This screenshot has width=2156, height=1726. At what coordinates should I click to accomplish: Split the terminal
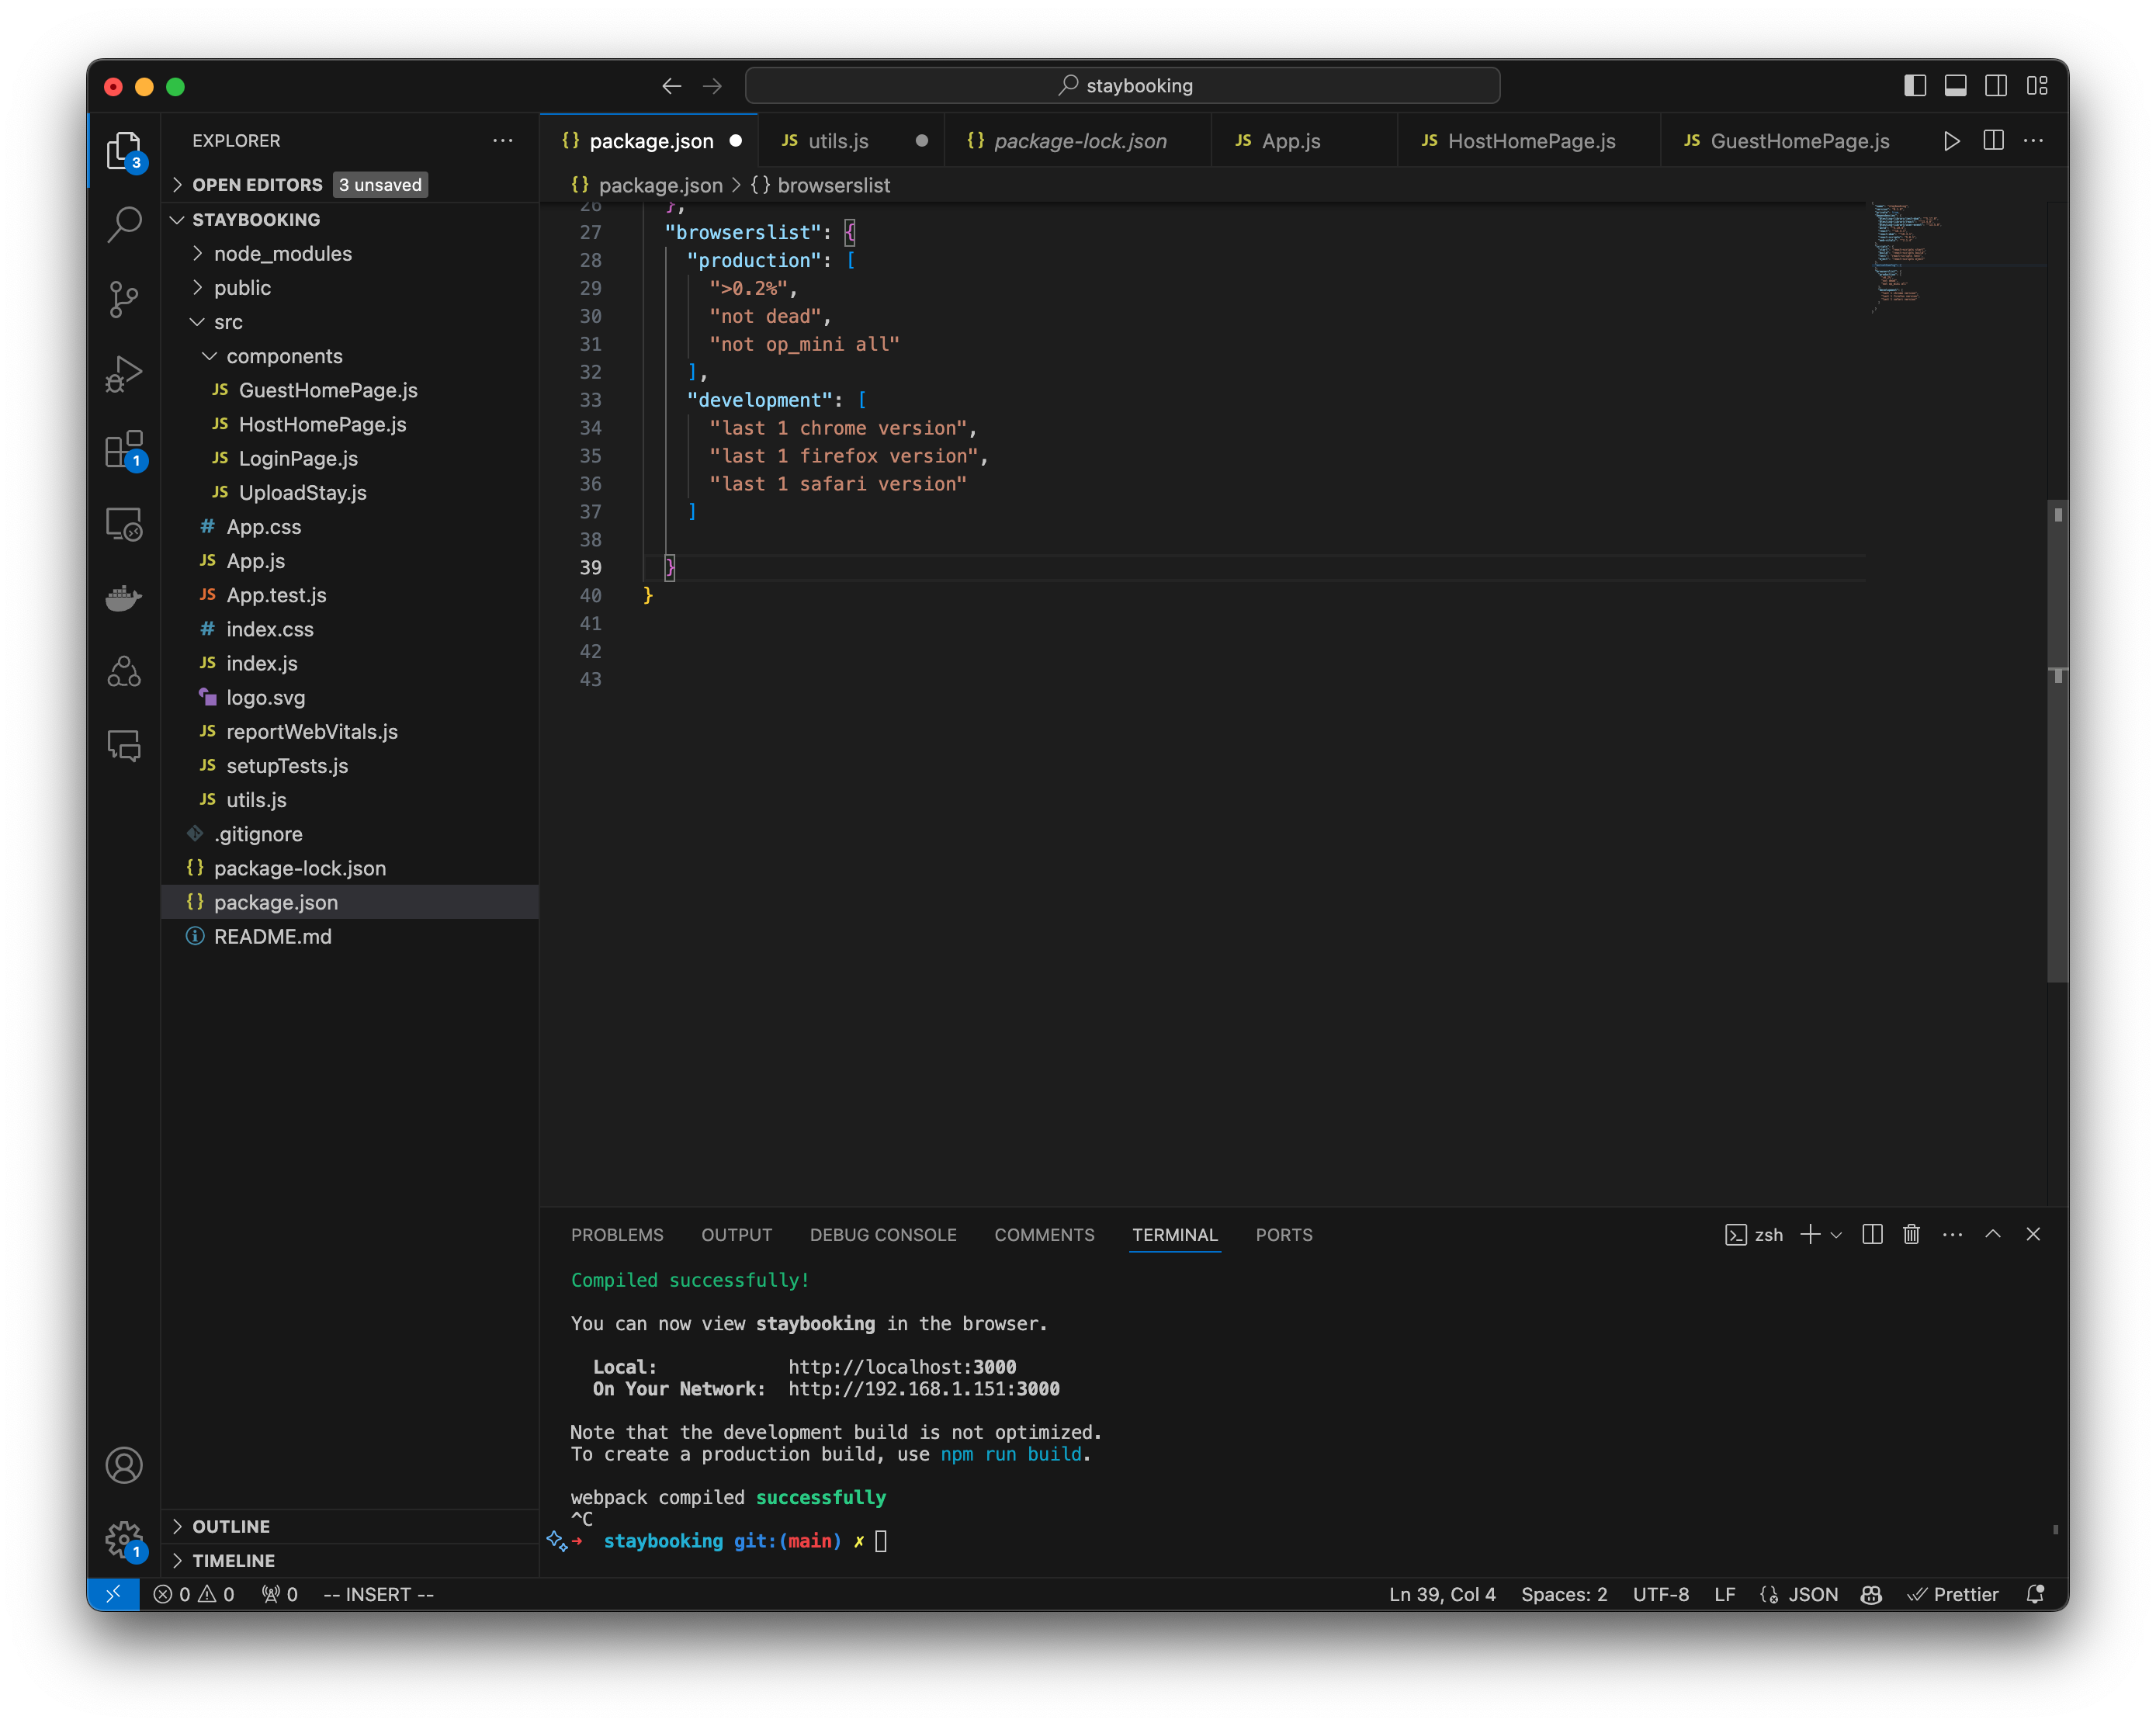[1871, 1234]
